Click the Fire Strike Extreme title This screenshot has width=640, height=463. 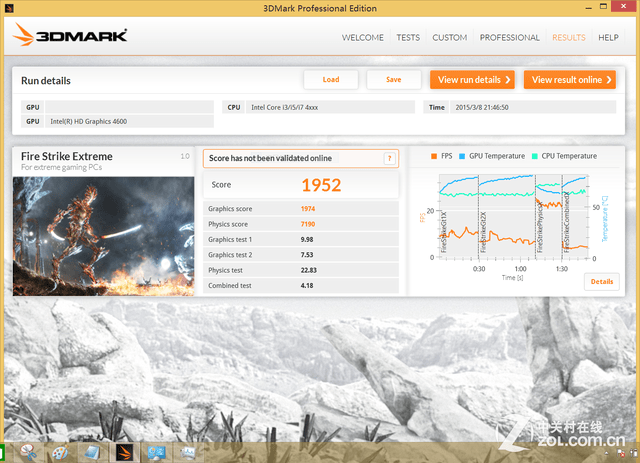pos(67,156)
